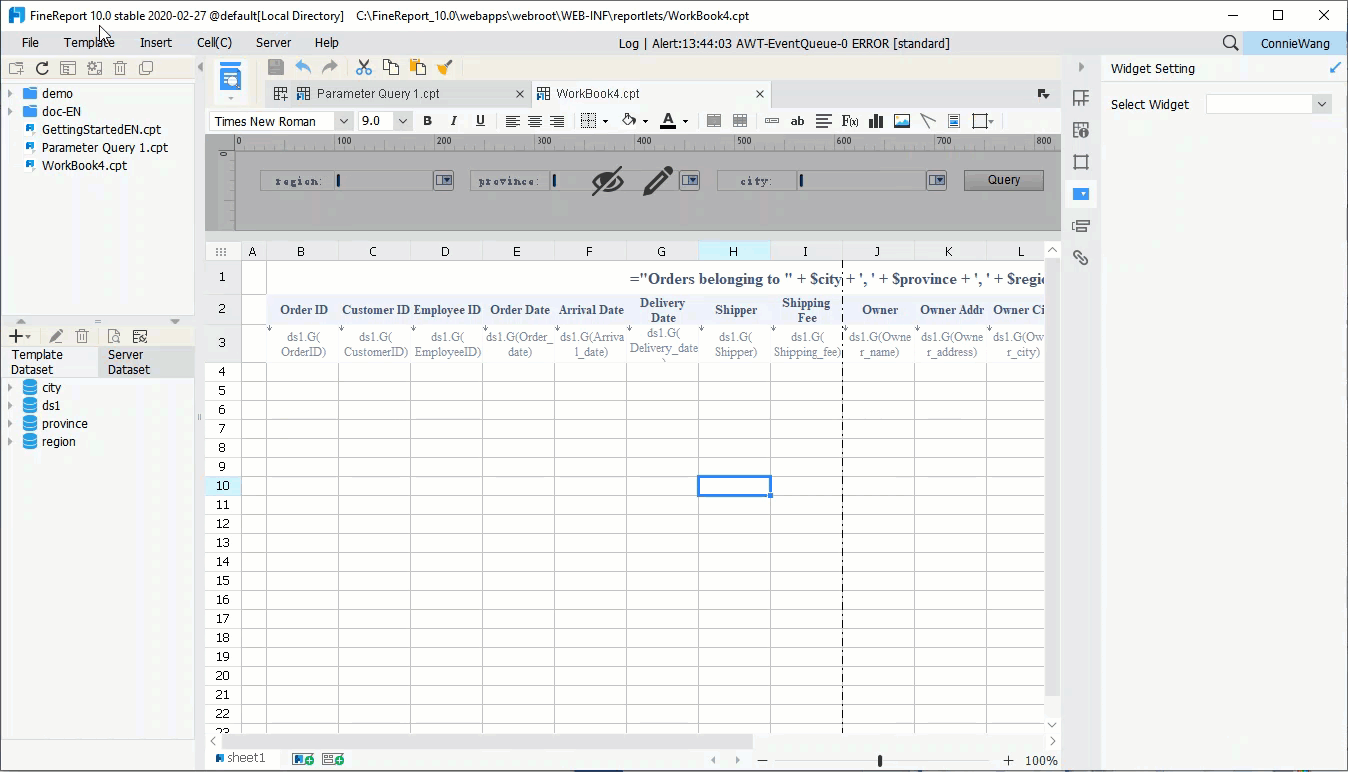Click the font color swatch icon
This screenshot has height=772, width=1348.
pos(668,121)
